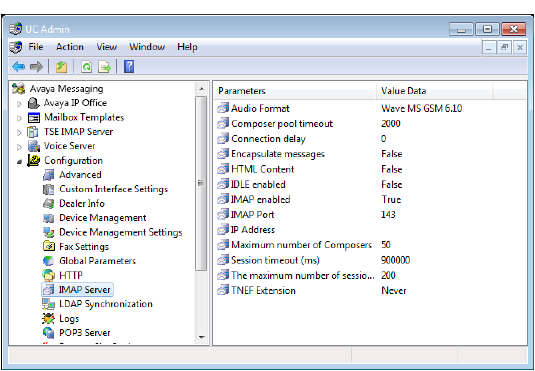The width and height of the screenshot is (535, 371).
Task: Expand the Avaya IP Office node
Action: click(19, 104)
